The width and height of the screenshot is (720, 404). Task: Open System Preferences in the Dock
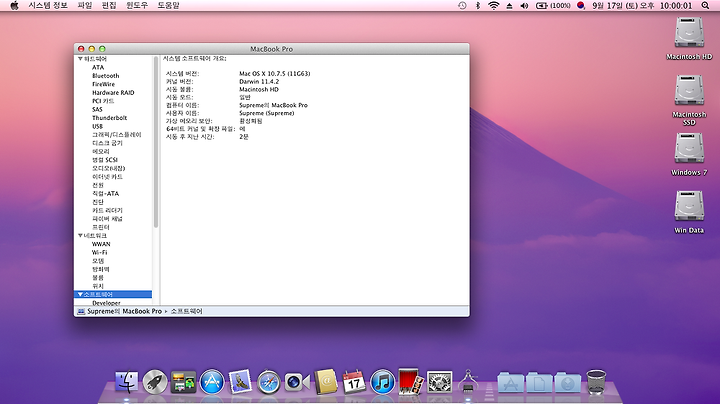[439, 382]
